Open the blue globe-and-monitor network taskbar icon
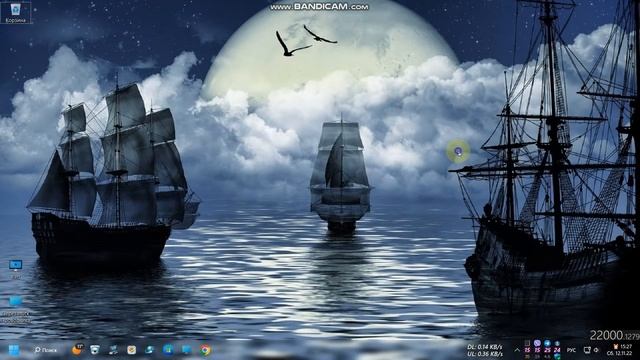The image size is (640, 360). (x=150, y=349)
